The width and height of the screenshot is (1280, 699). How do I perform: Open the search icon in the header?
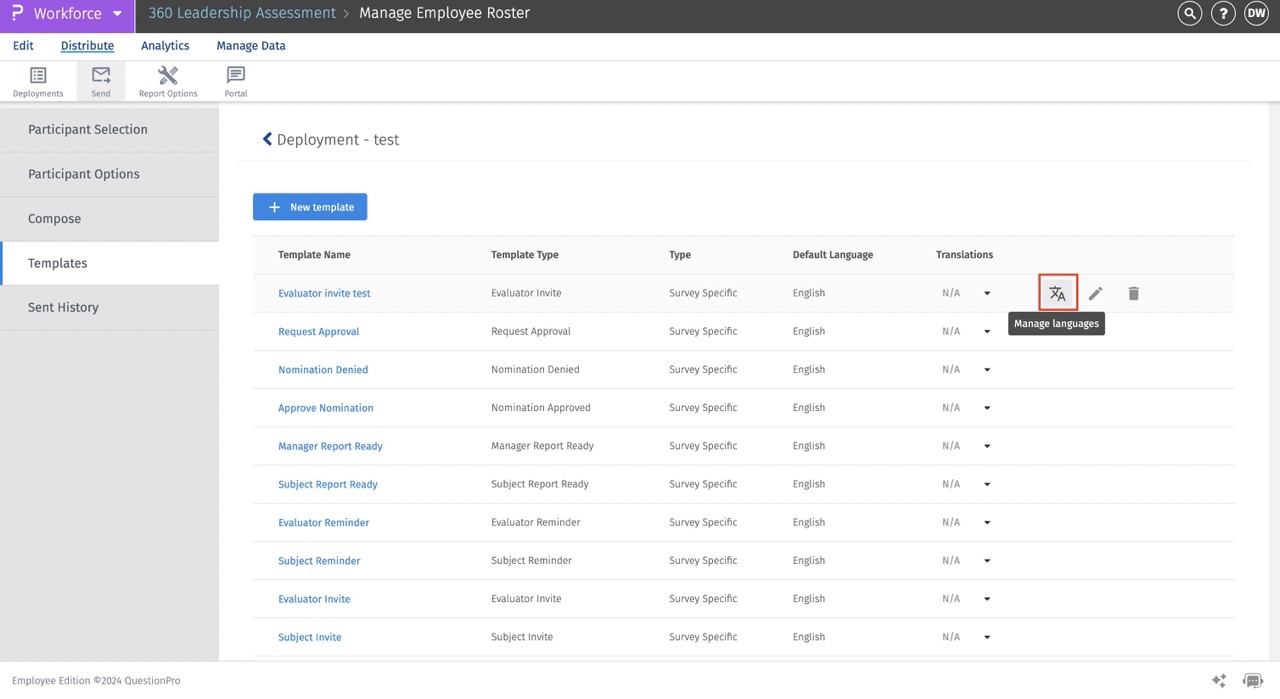pos(1189,14)
